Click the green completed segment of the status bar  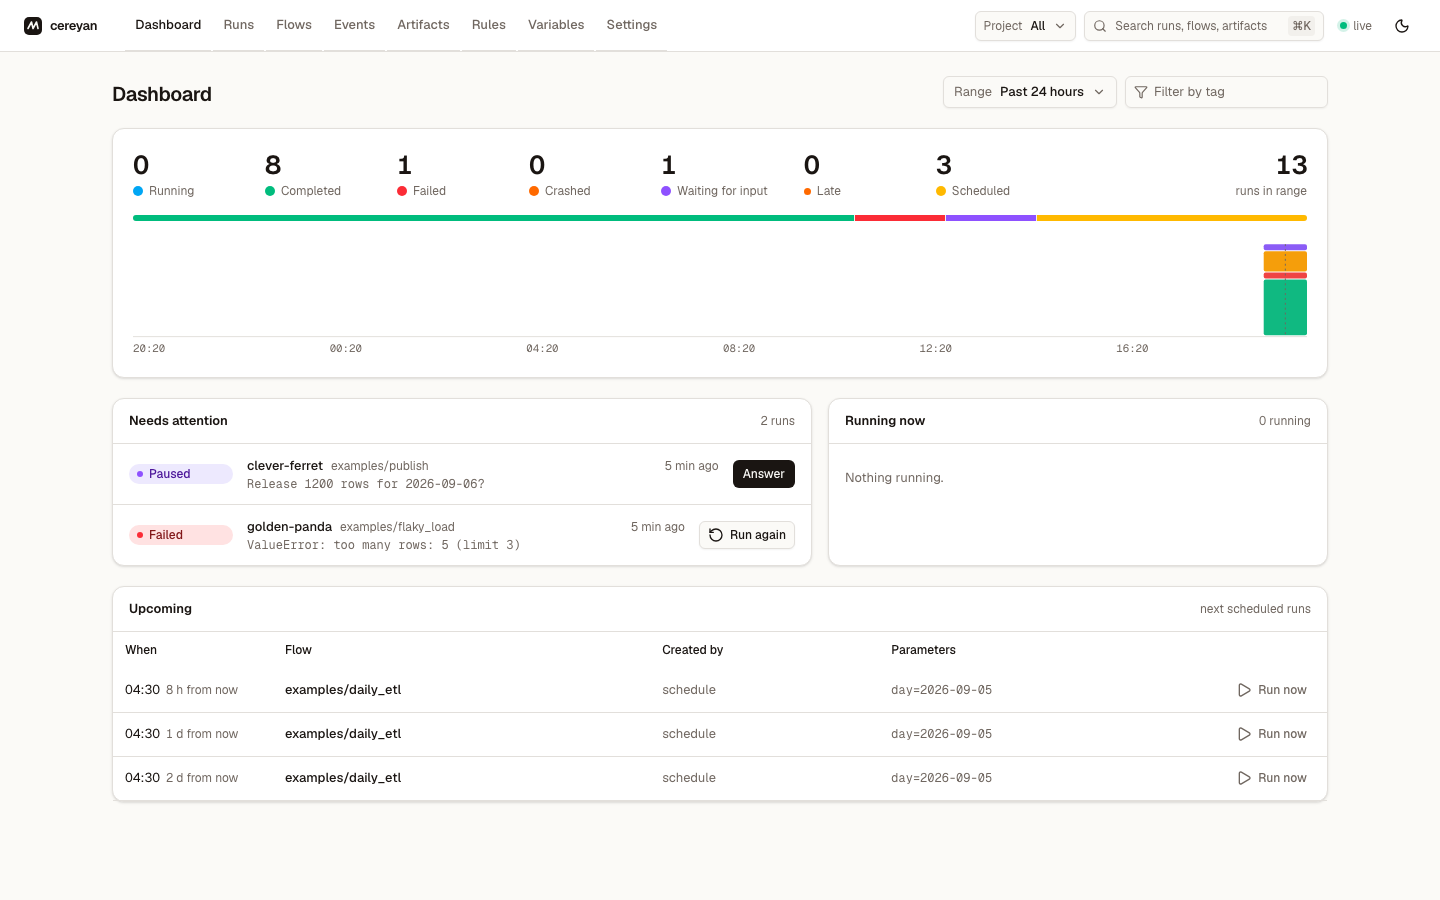click(x=493, y=218)
